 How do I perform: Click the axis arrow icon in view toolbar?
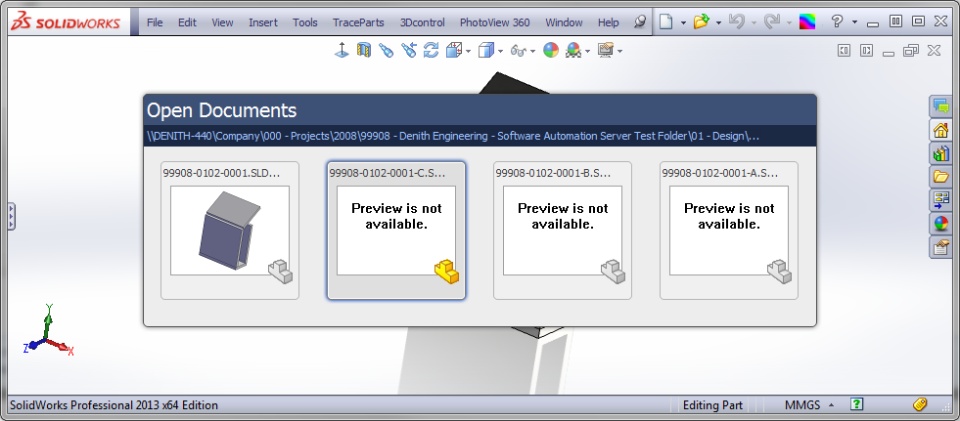342,50
